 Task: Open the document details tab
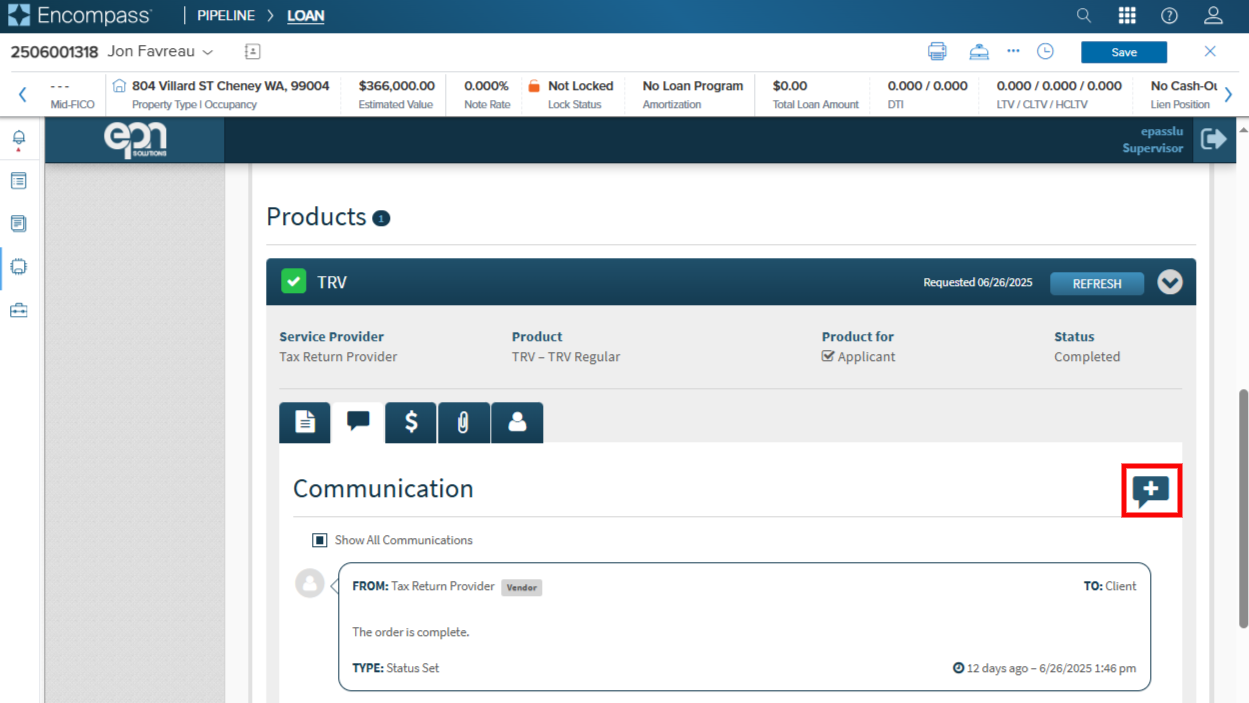305,422
